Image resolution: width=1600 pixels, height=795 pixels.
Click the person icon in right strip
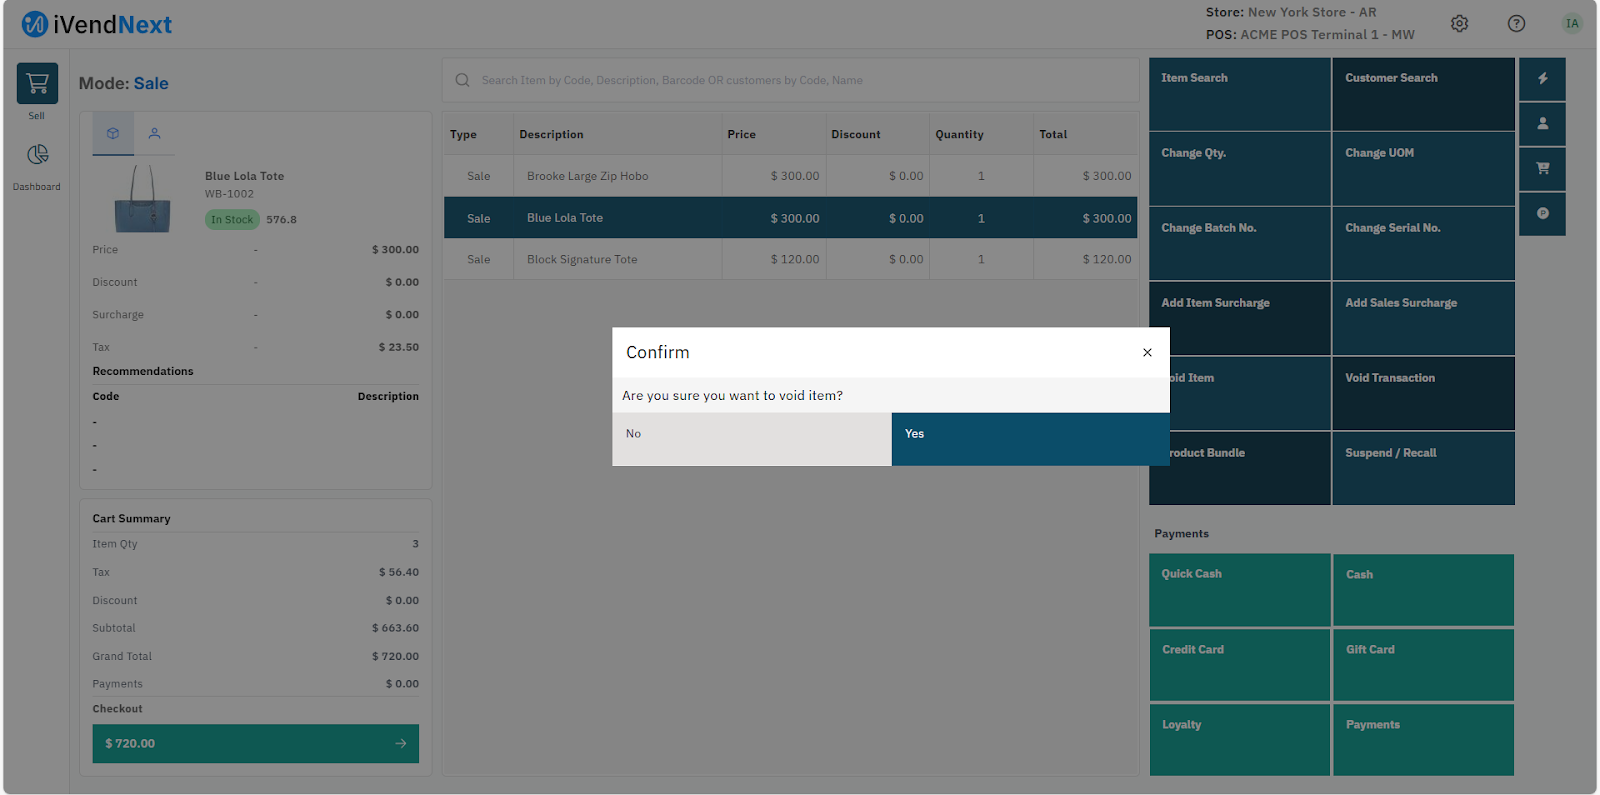pyautogui.click(x=1542, y=124)
